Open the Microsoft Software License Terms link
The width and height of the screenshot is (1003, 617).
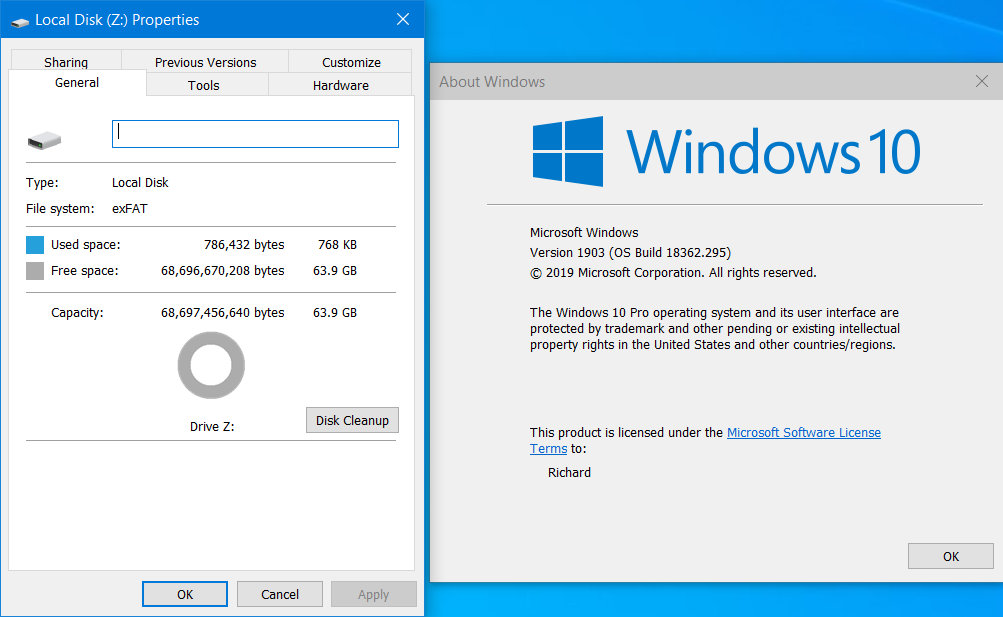coord(803,433)
